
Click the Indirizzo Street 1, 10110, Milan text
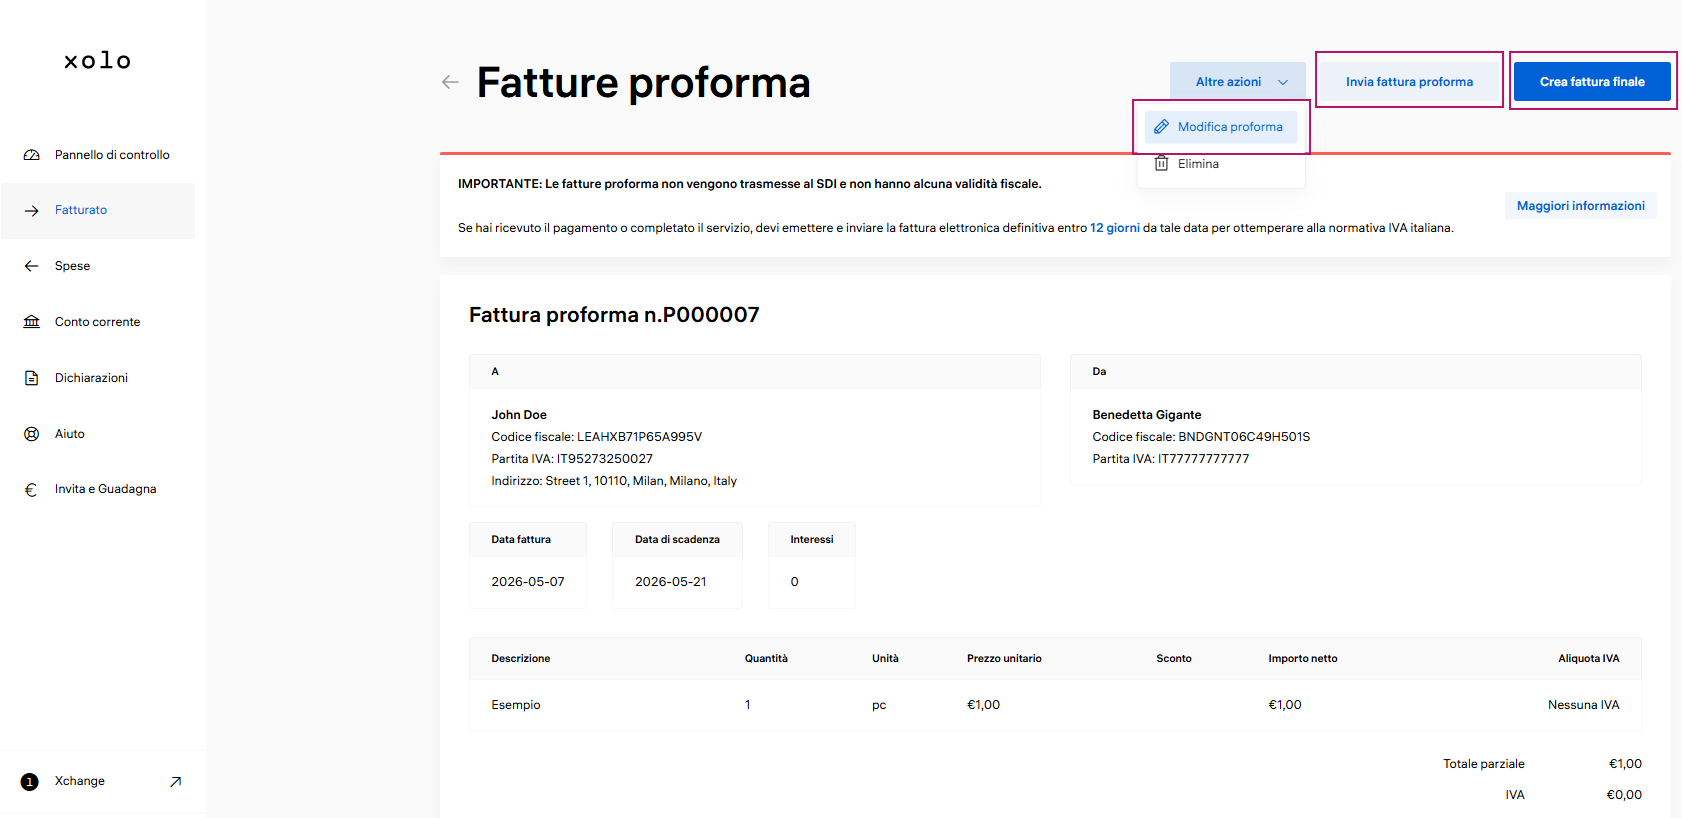[x=614, y=481]
